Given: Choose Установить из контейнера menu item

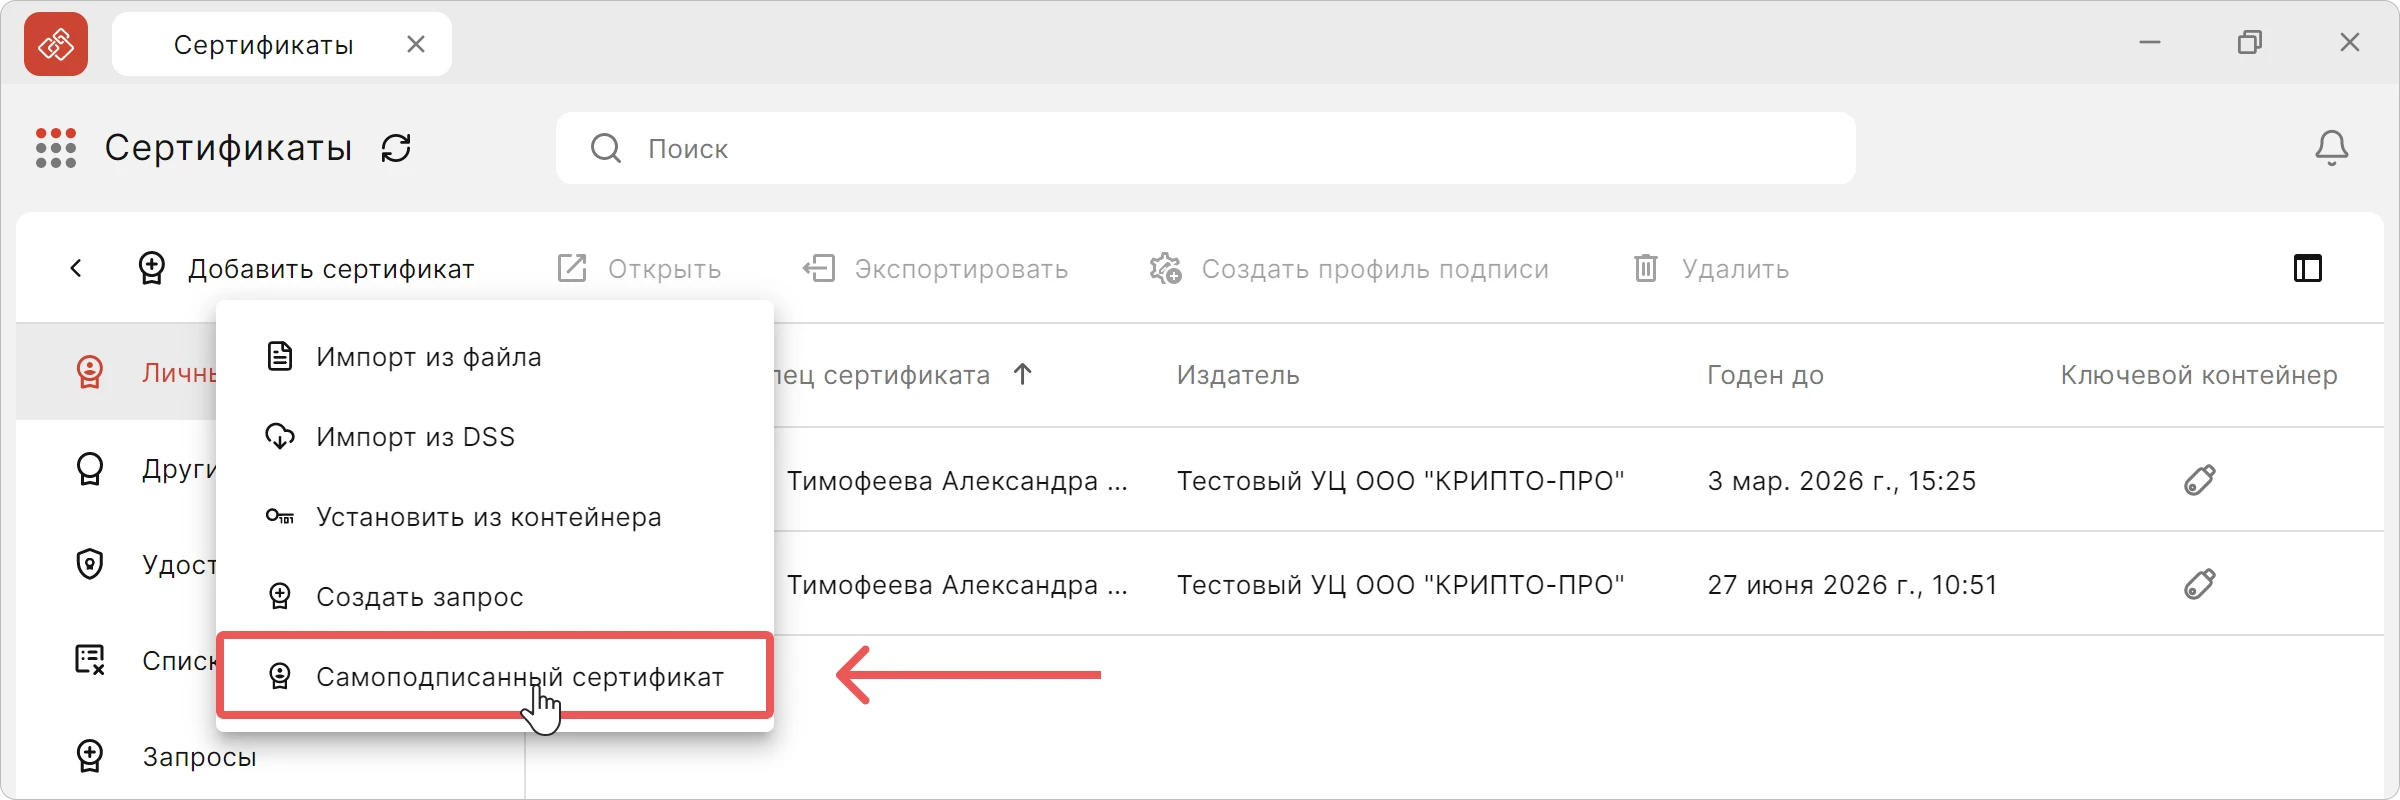Looking at the screenshot, I should tap(495, 517).
